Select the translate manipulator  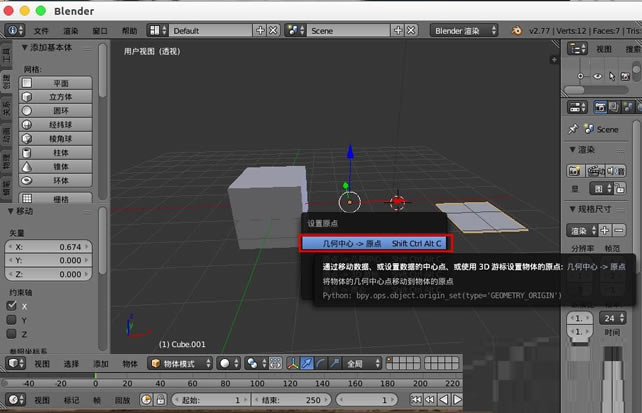[307, 363]
